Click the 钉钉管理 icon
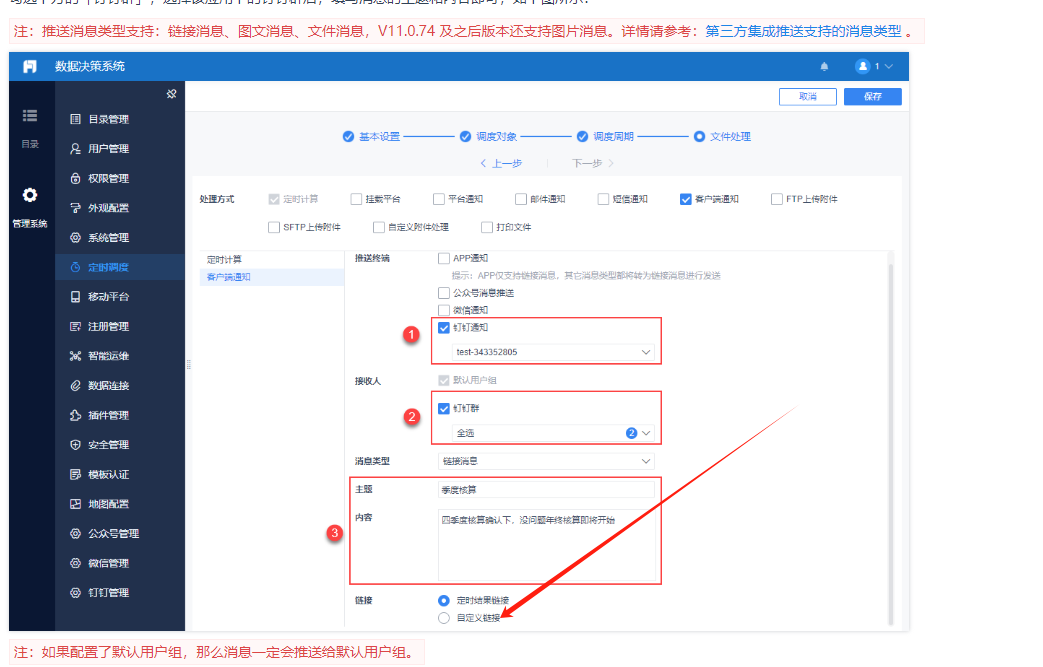 75,593
